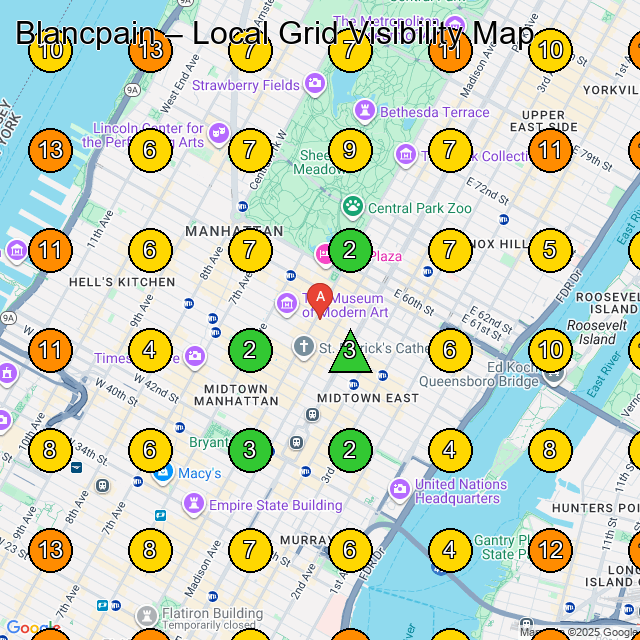Viewport: 640px width, 640px height.
Task: Select the orange grid marker showing 12
Action: click(550, 550)
